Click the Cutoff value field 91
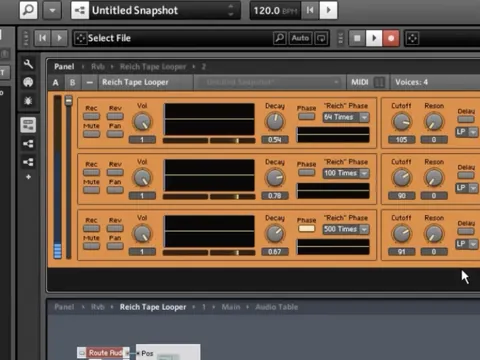Image resolution: width=480 pixels, height=360 pixels. pos(401,252)
